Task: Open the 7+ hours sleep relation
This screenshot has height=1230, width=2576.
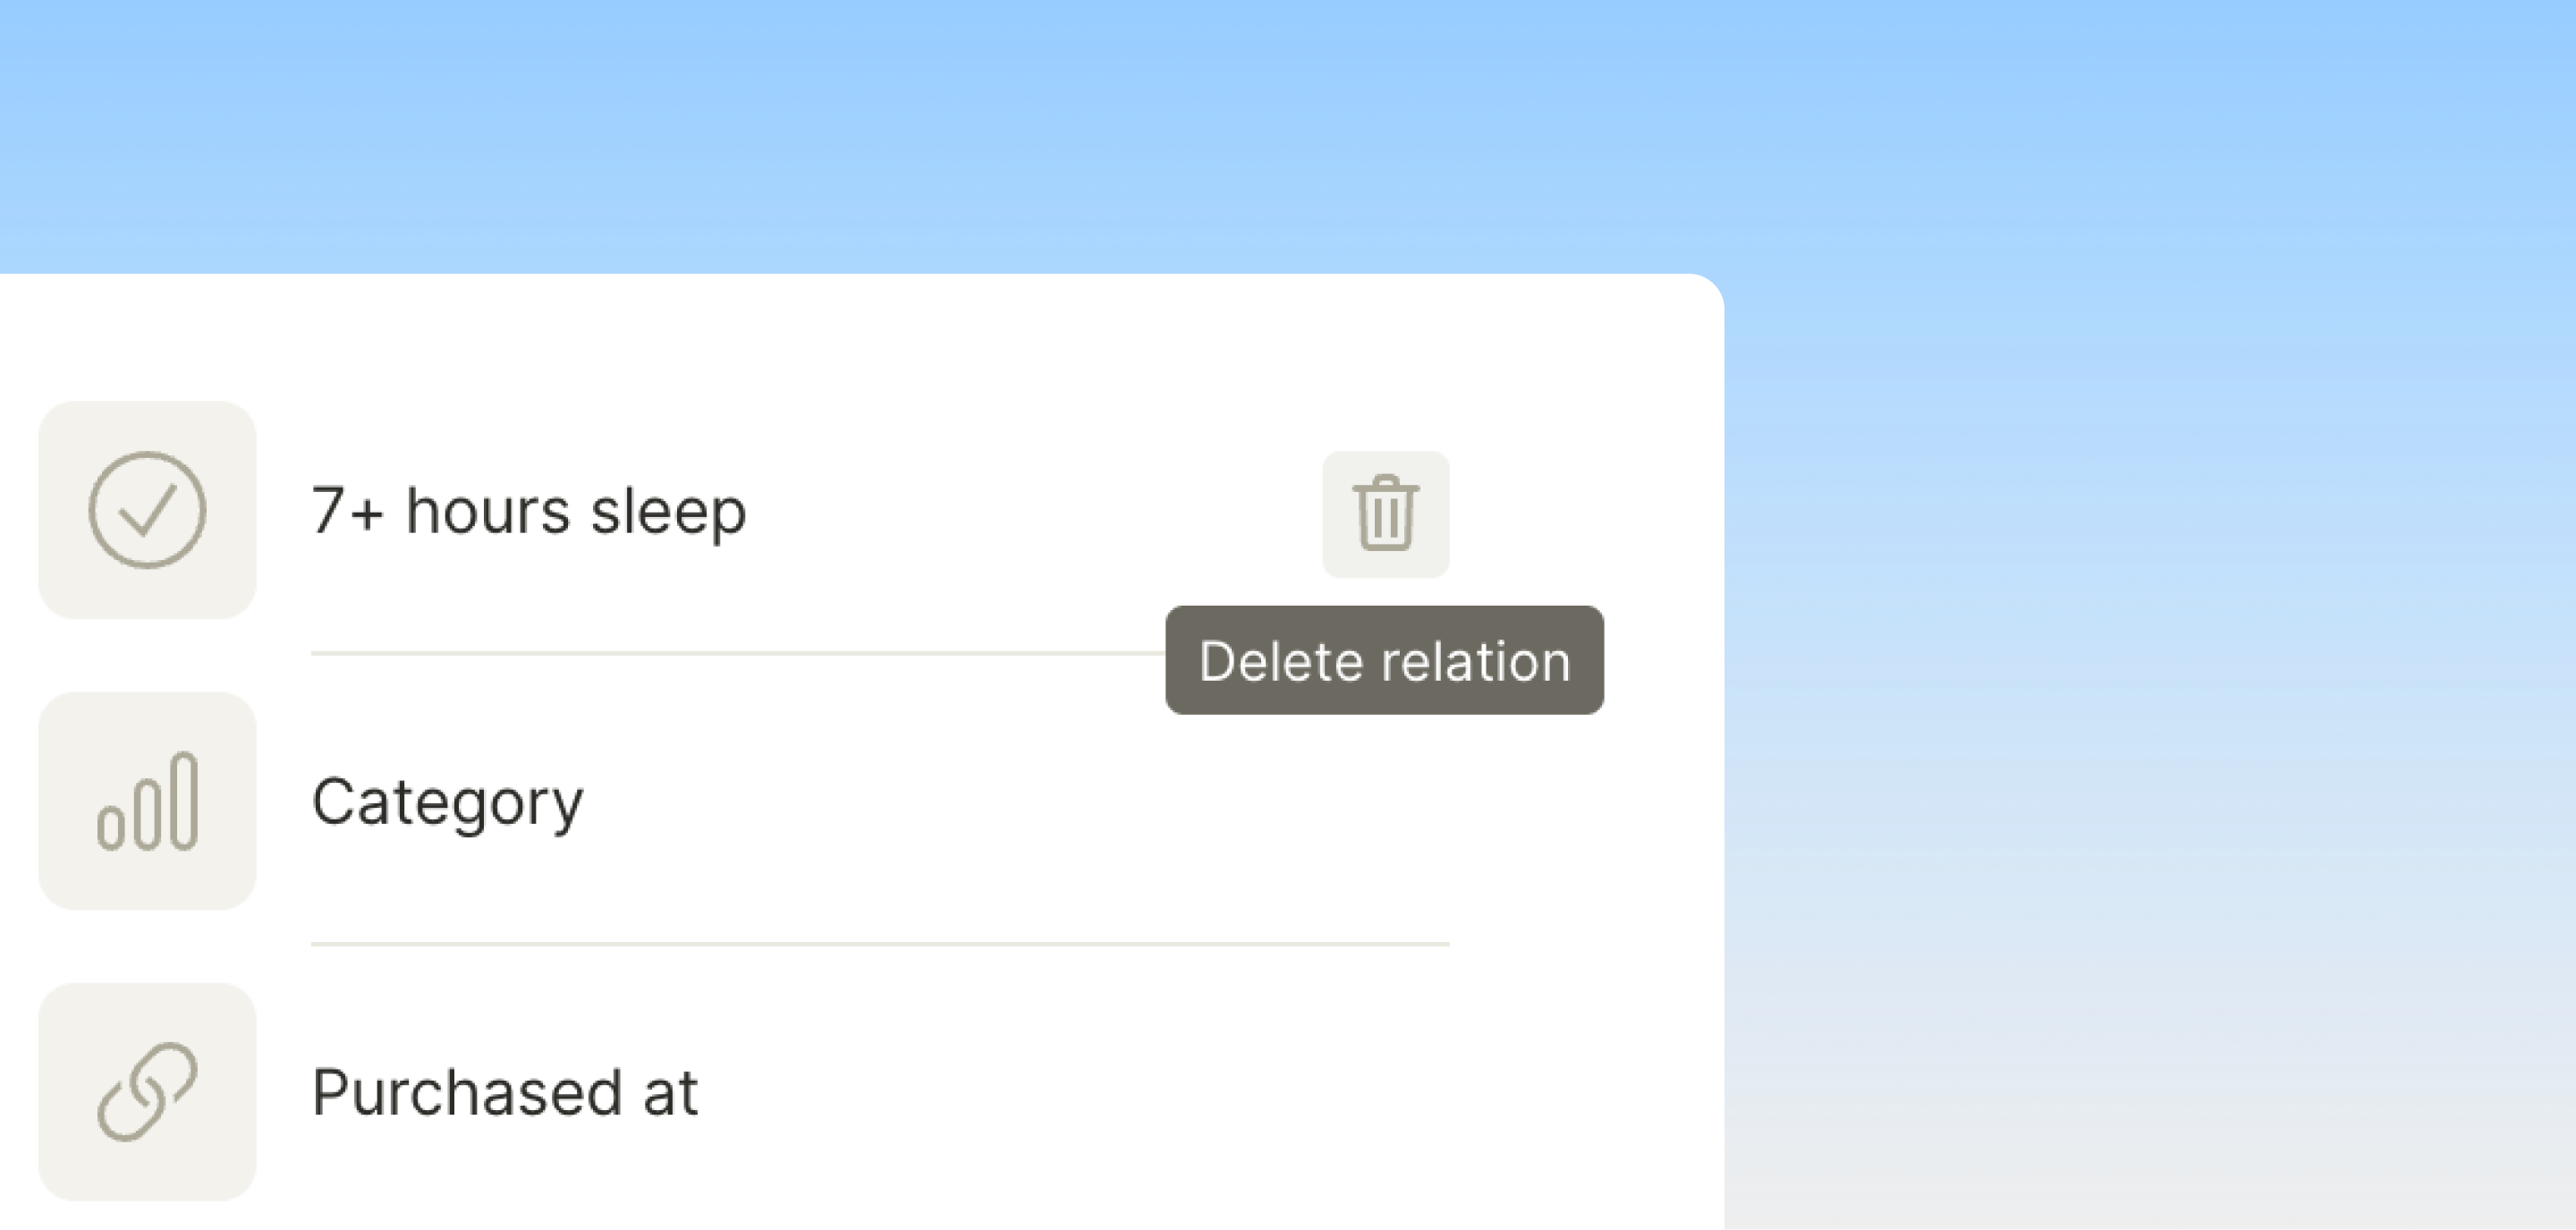Action: [x=528, y=511]
